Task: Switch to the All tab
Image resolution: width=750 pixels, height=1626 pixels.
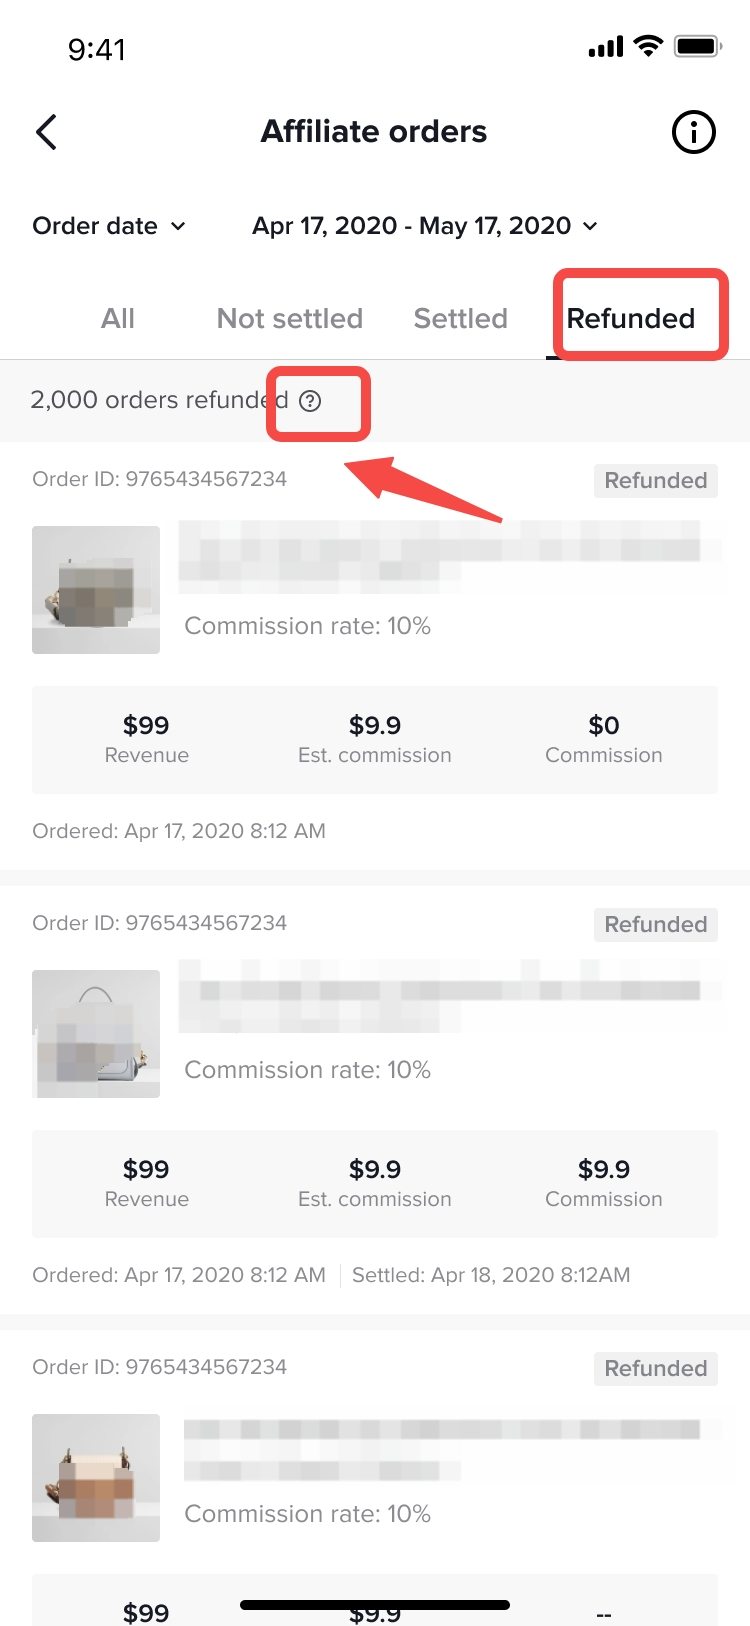Action: point(118,319)
